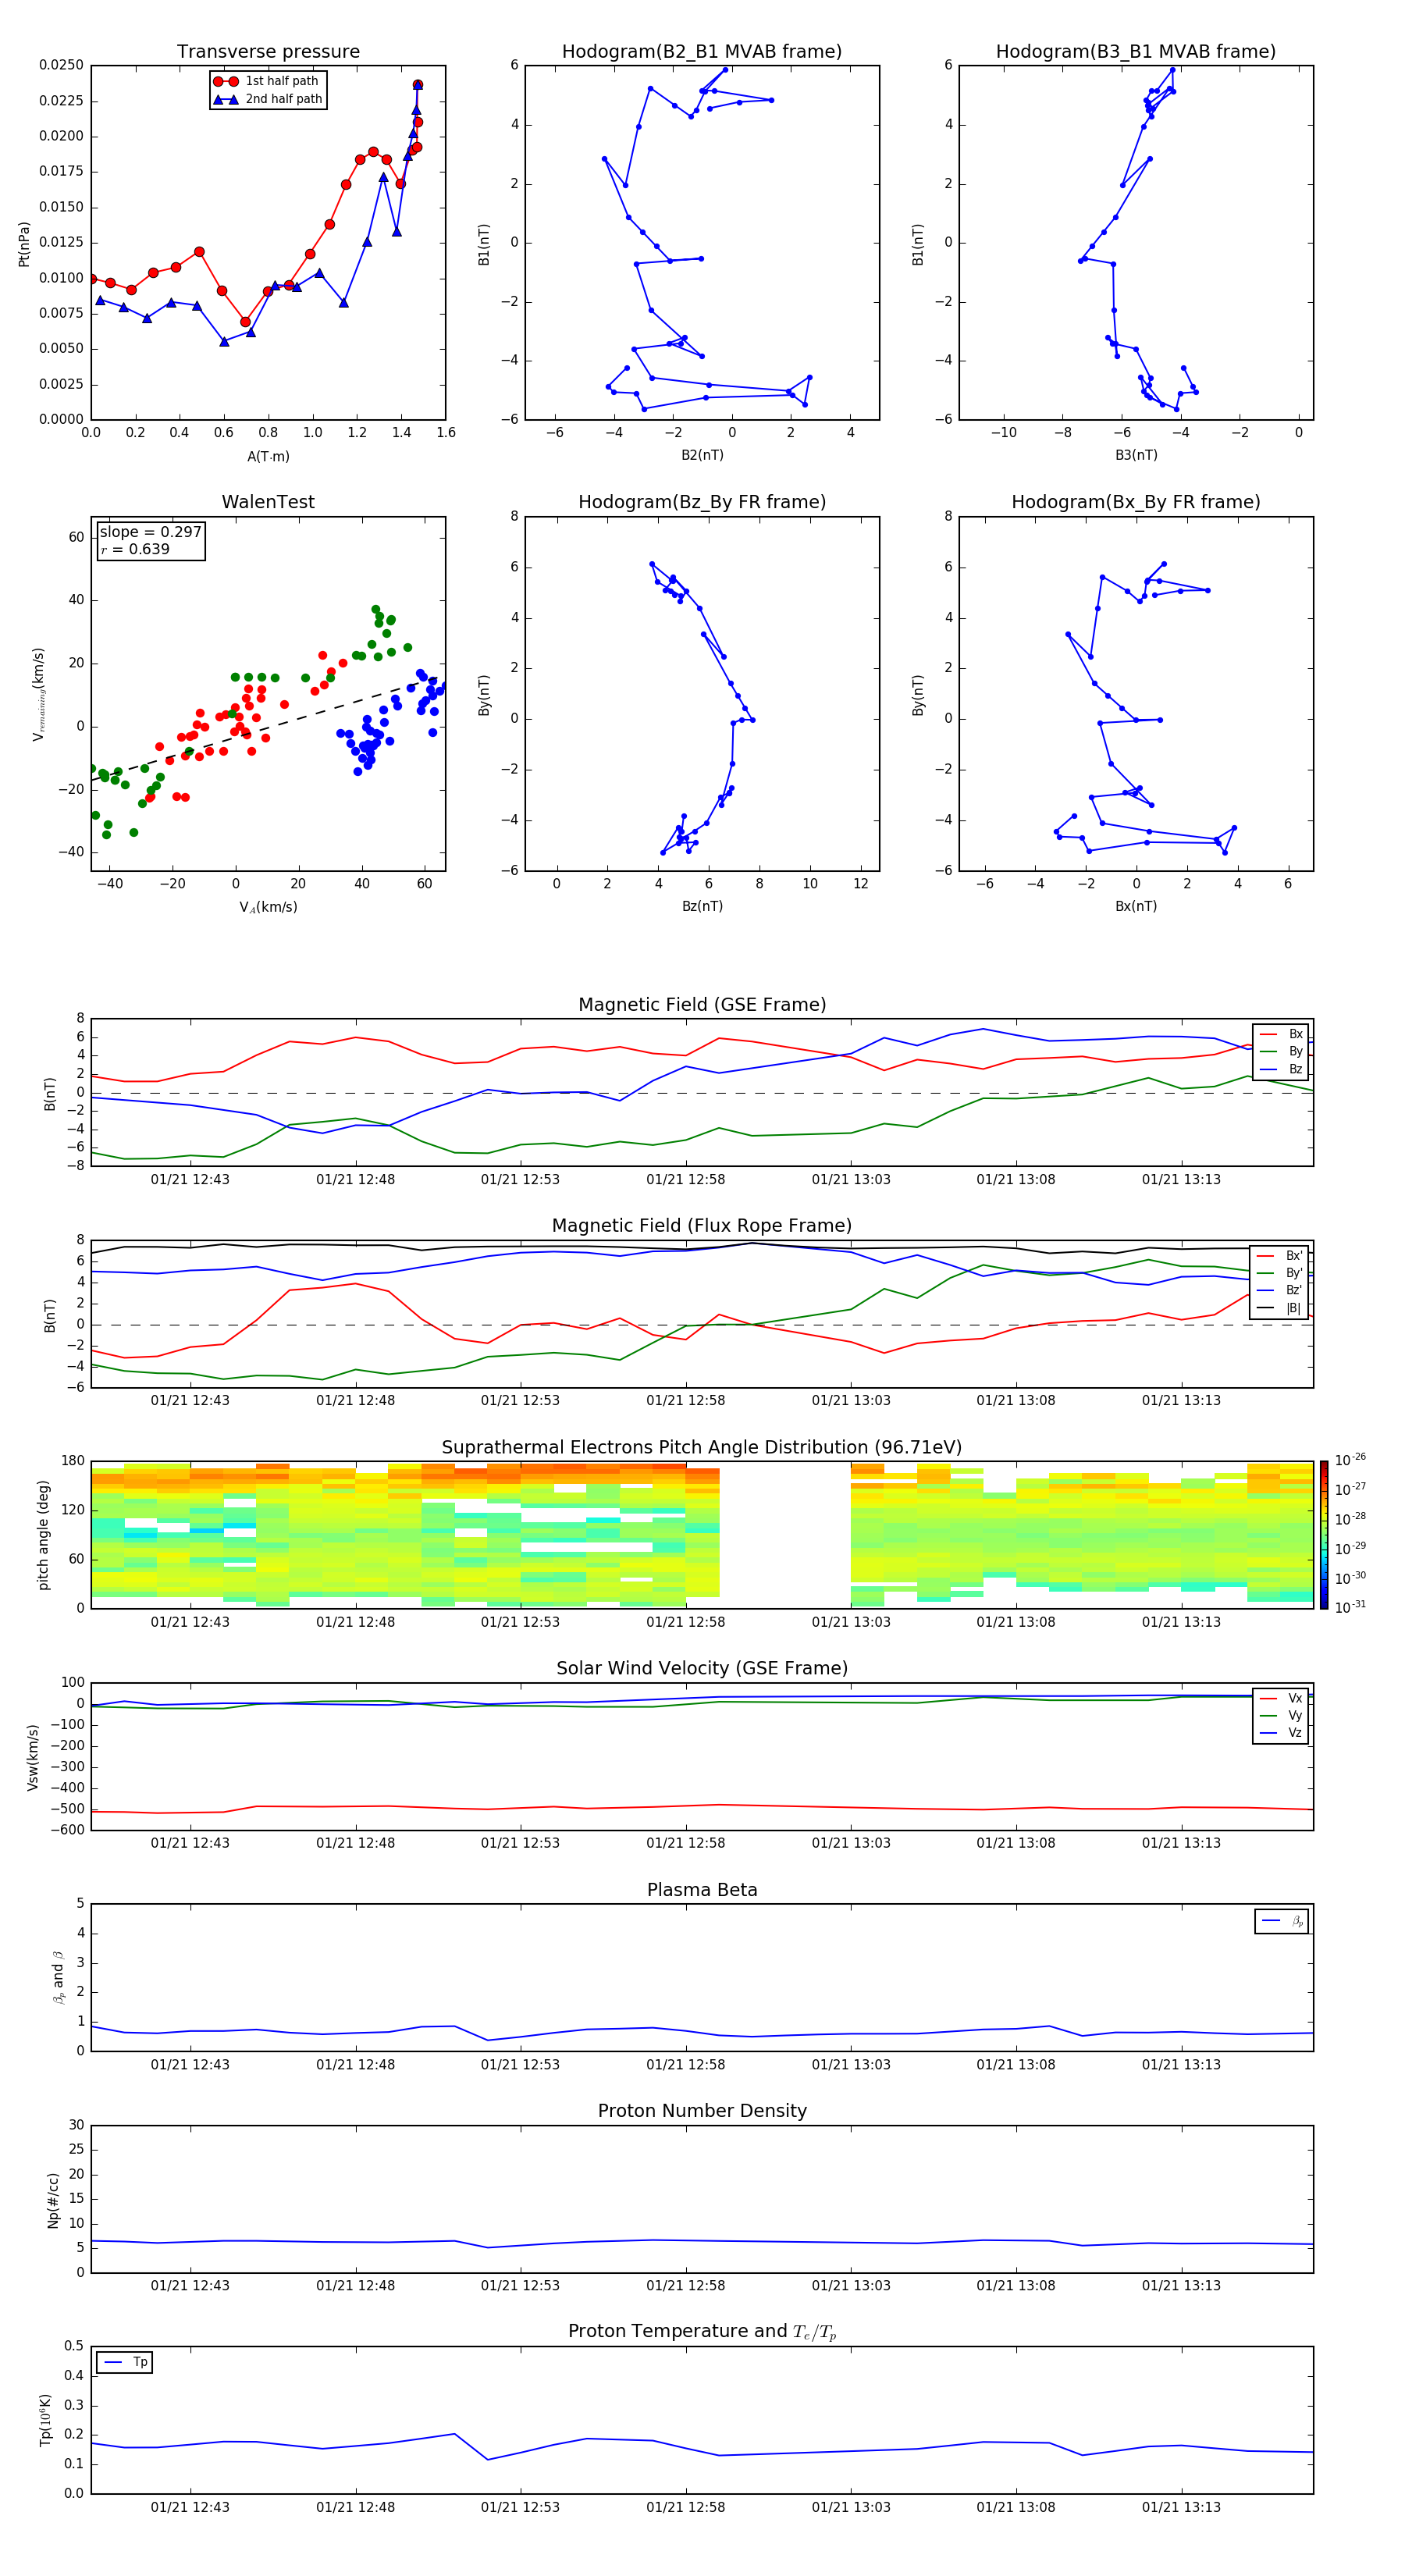Click "01/21 12:43" tick under Plasma Beta panel

click(190, 2064)
